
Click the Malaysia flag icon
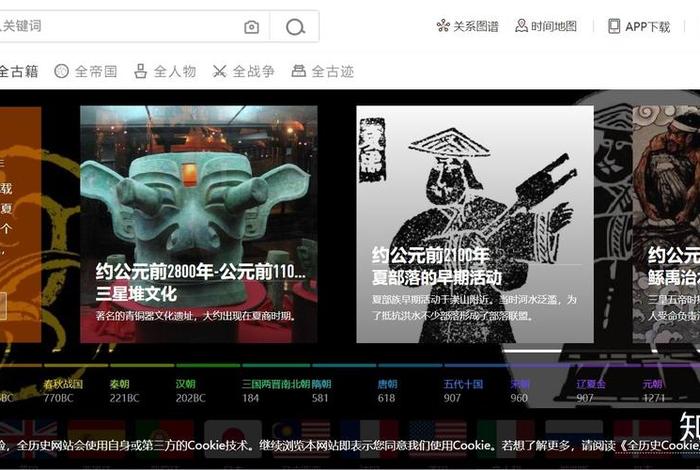click(301, 439)
